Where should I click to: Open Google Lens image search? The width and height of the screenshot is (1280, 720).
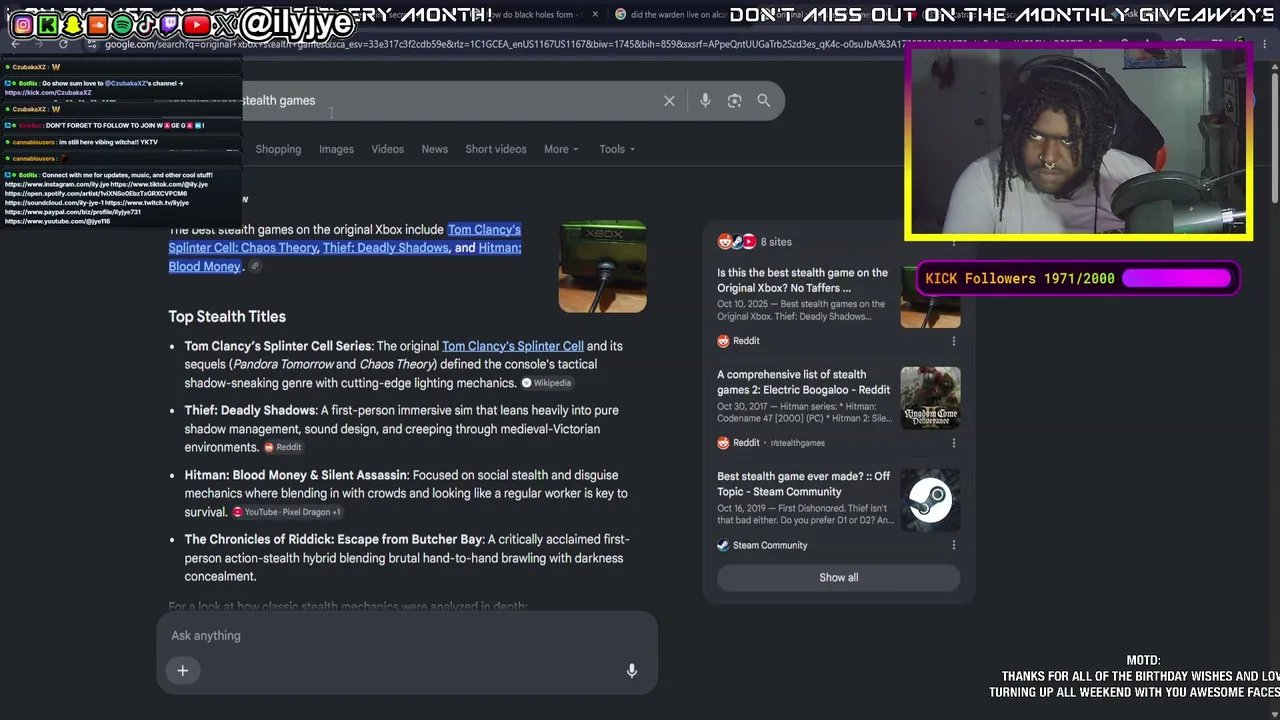(735, 101)
